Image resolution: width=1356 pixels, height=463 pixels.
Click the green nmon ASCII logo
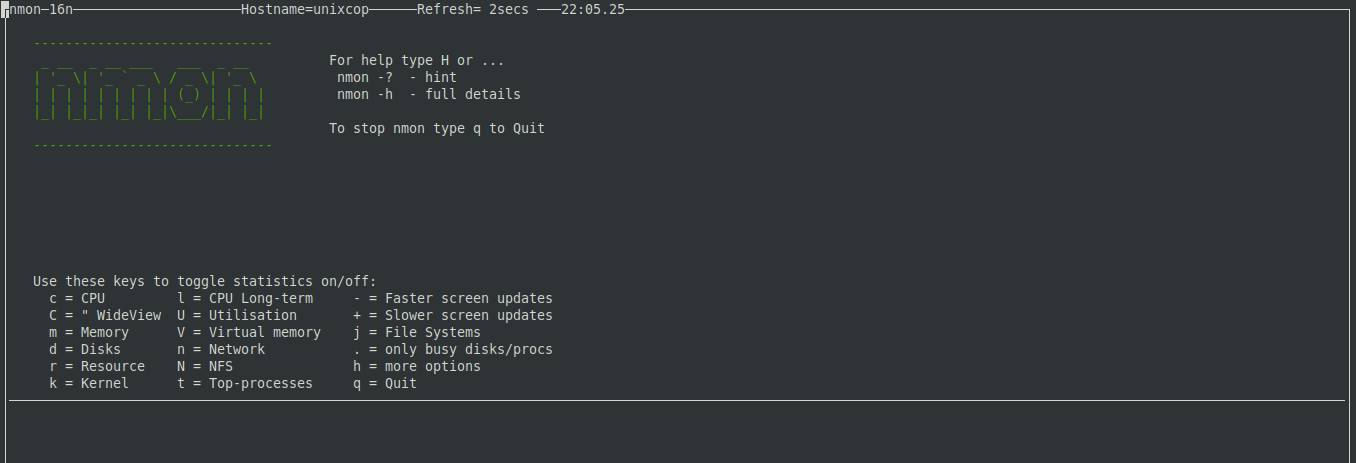[149, 95]
